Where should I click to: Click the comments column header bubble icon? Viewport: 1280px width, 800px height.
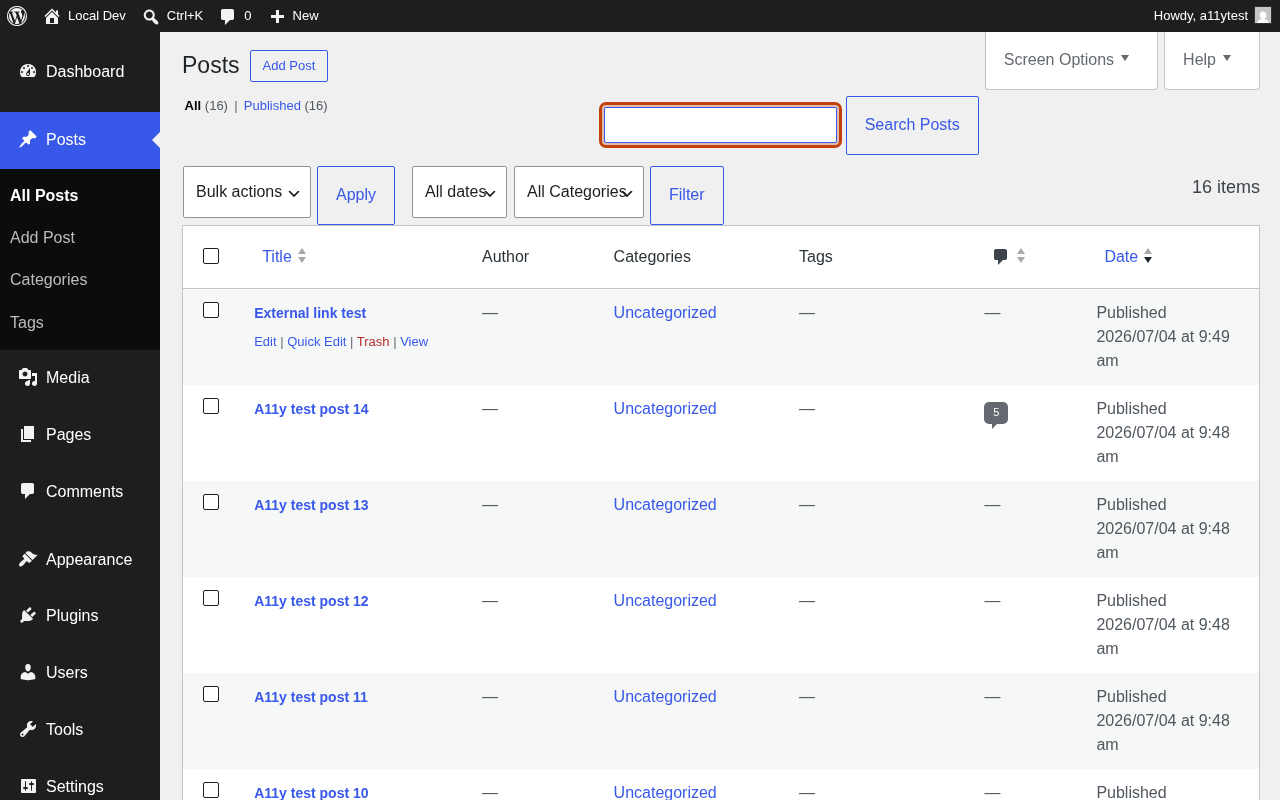1000,257
